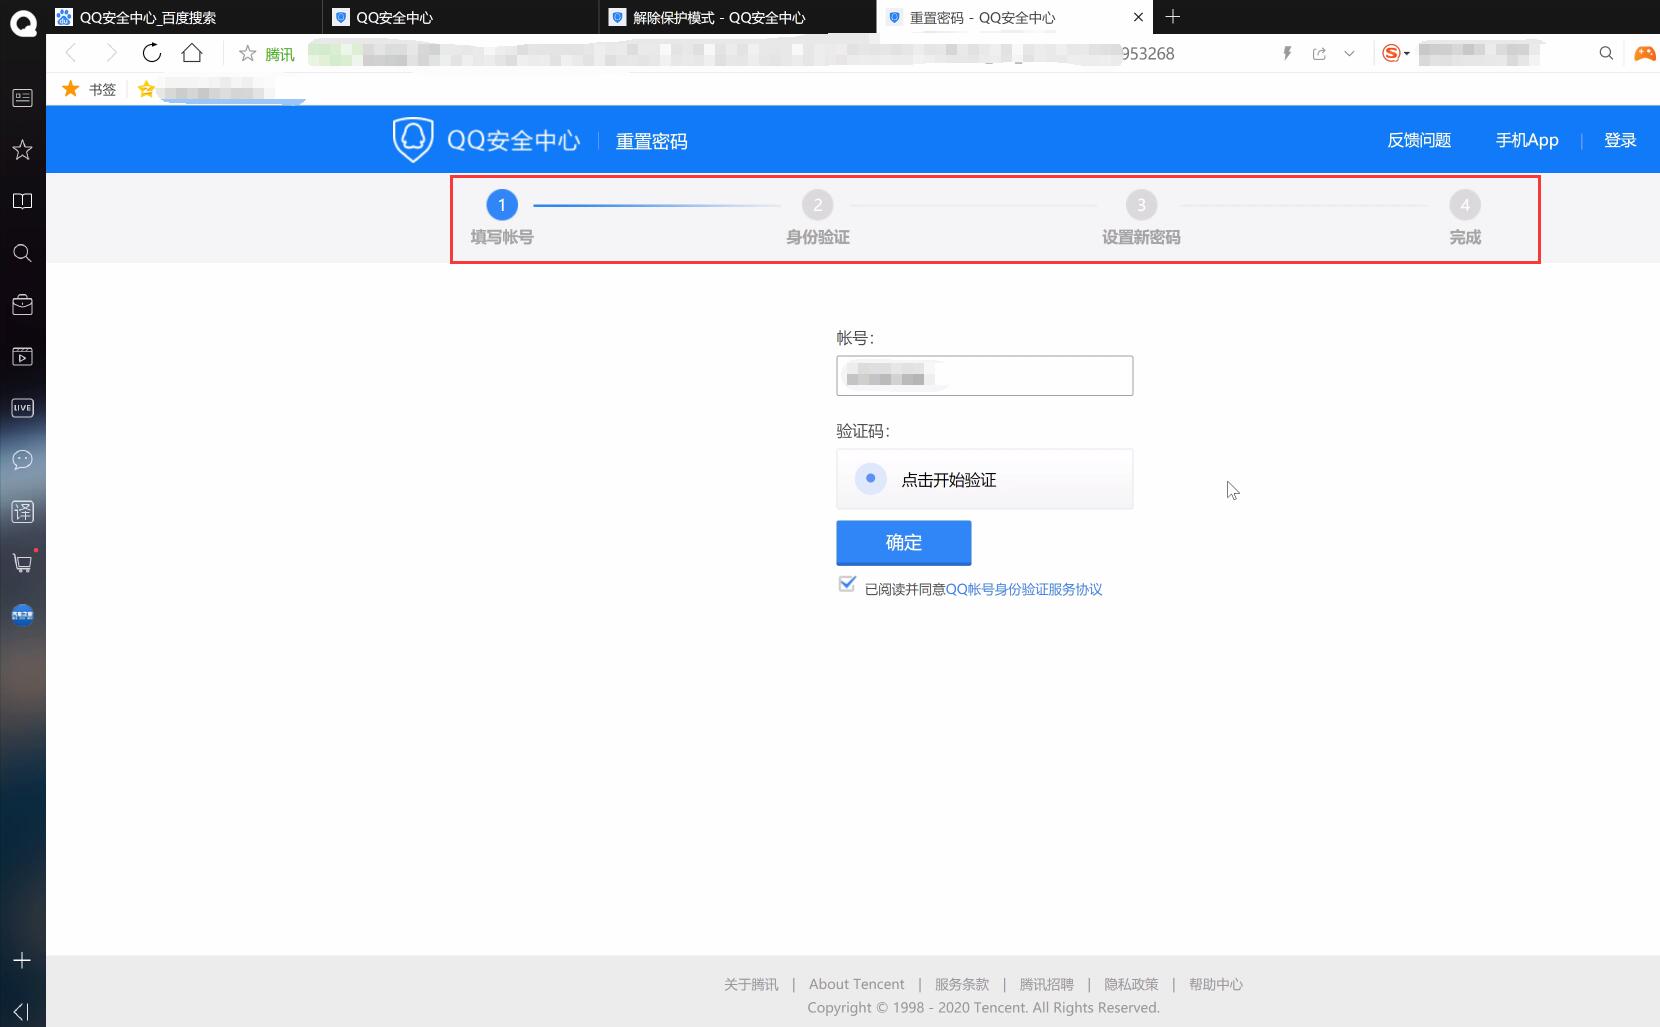
Task: Open the QQ帐号身份验证服务协议 link
Action: tap(1024, 589)
